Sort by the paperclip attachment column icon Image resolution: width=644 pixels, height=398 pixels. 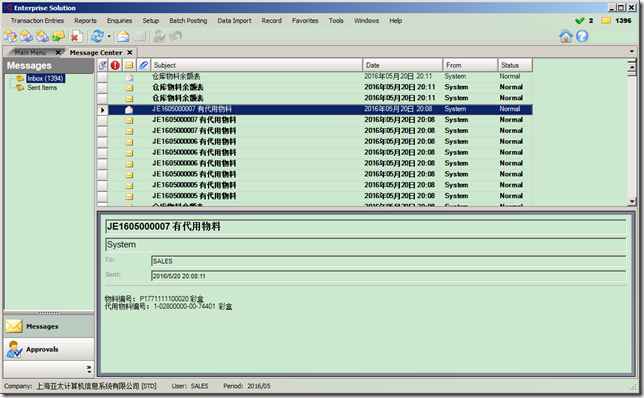[x=143, y=65]
